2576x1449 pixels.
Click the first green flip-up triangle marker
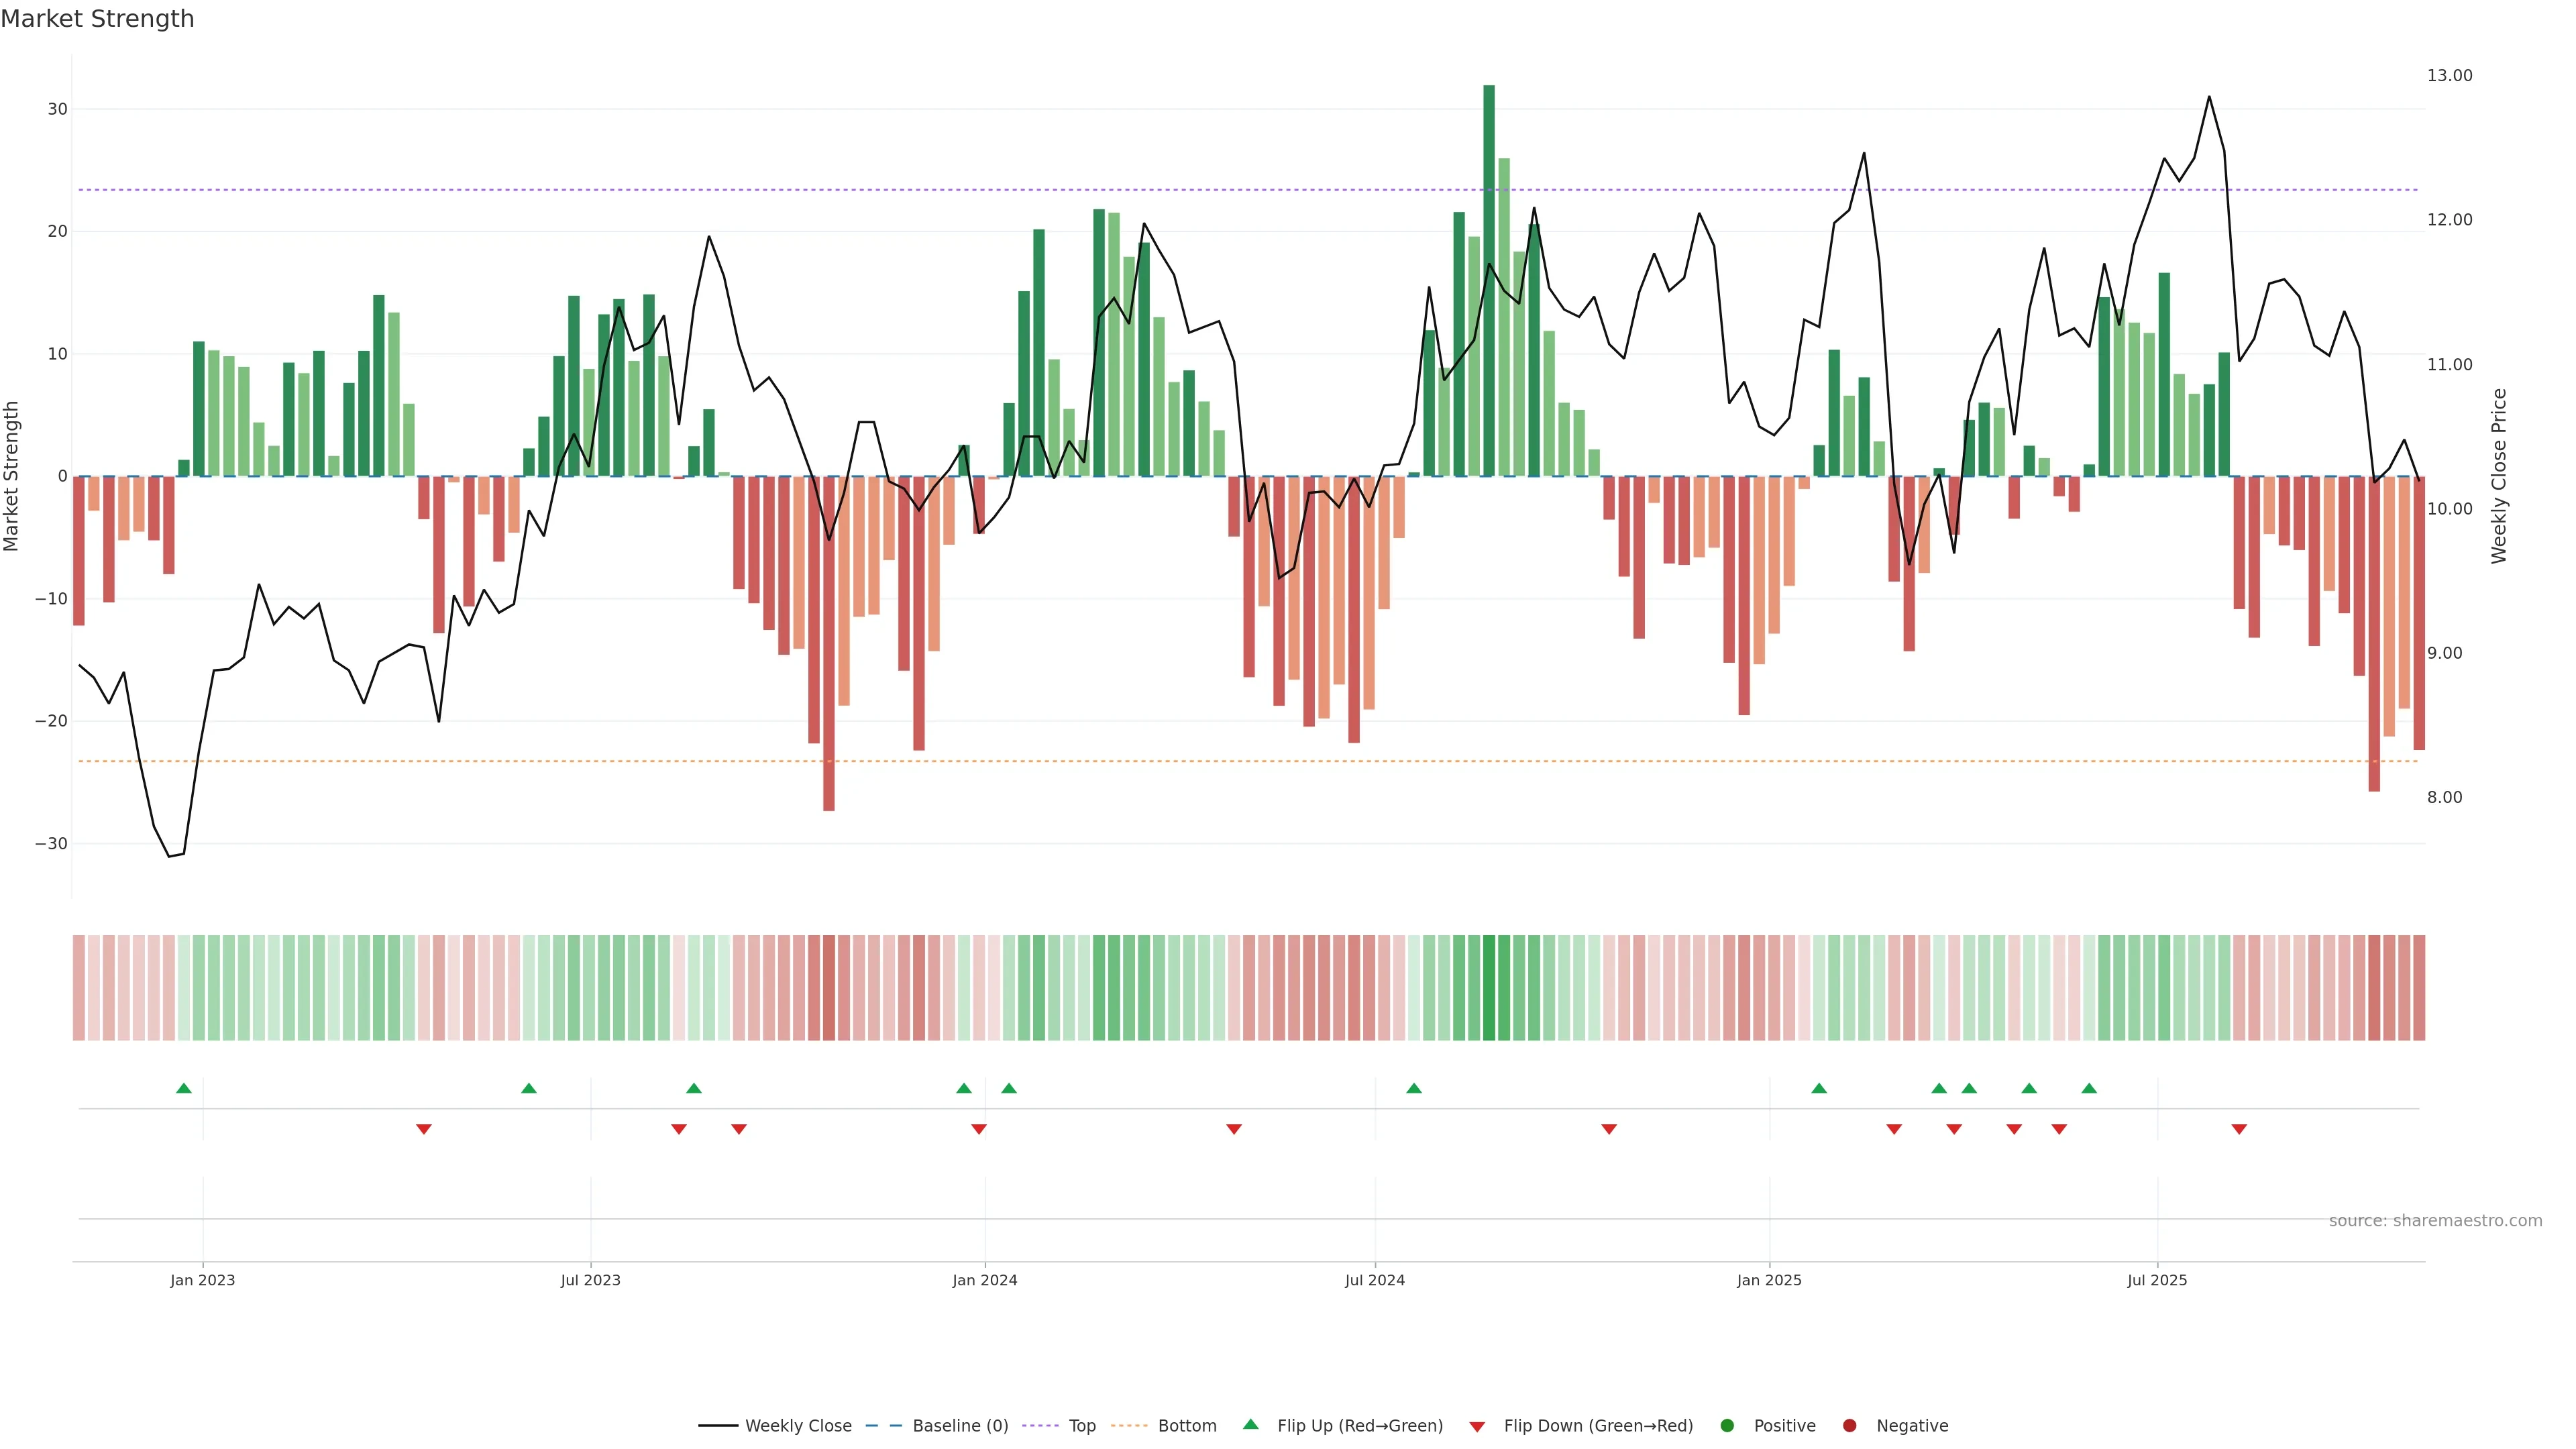point(183,1088)
